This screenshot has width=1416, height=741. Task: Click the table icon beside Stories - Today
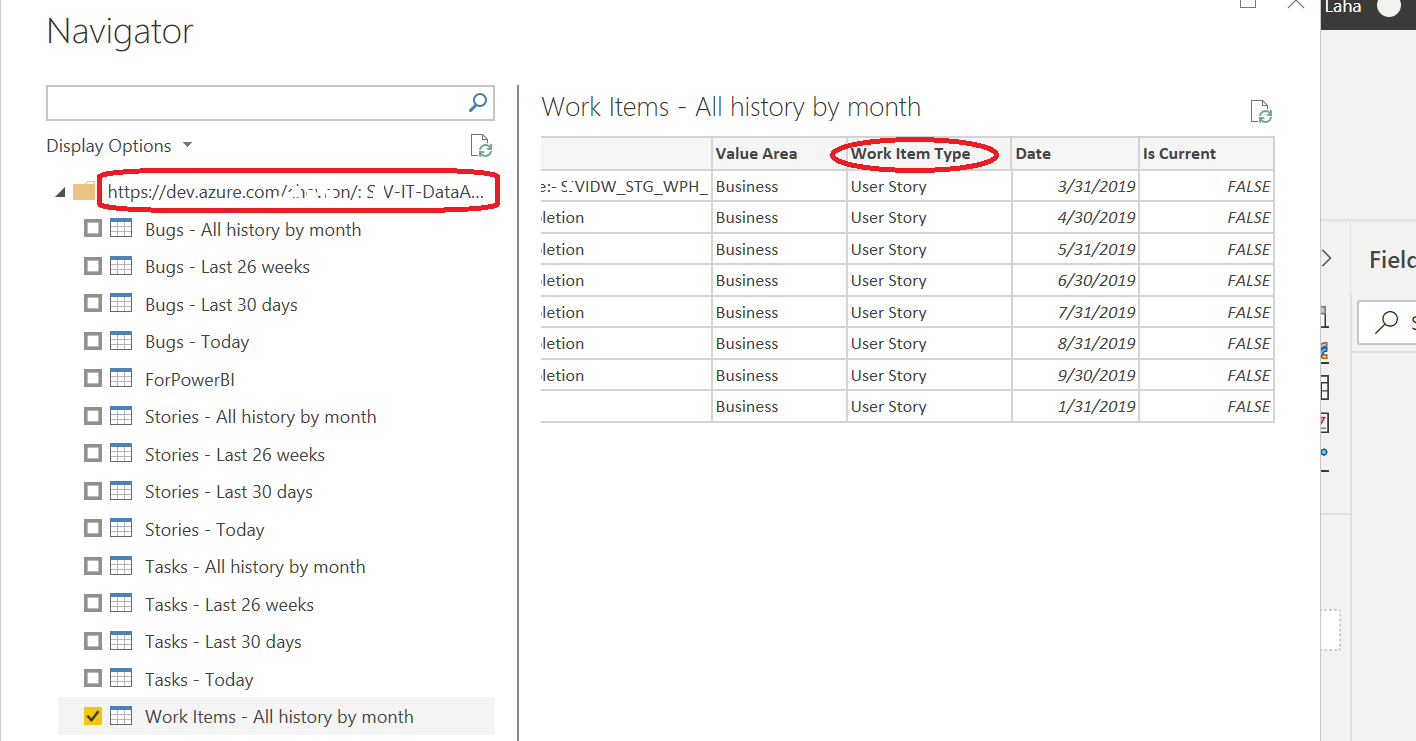[x=121, y=528]
